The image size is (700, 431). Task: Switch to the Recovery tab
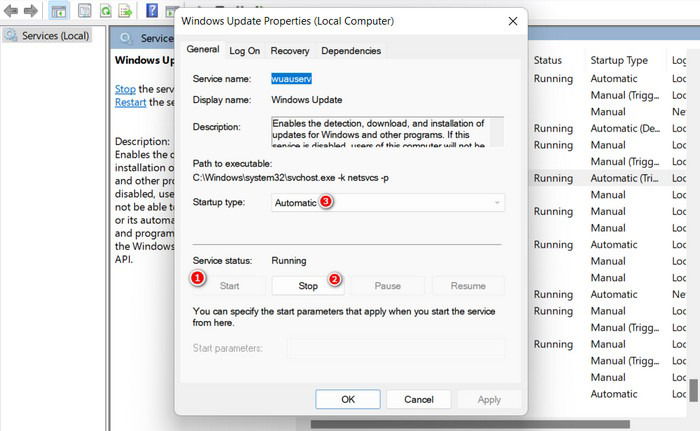(x=290, y=51)
